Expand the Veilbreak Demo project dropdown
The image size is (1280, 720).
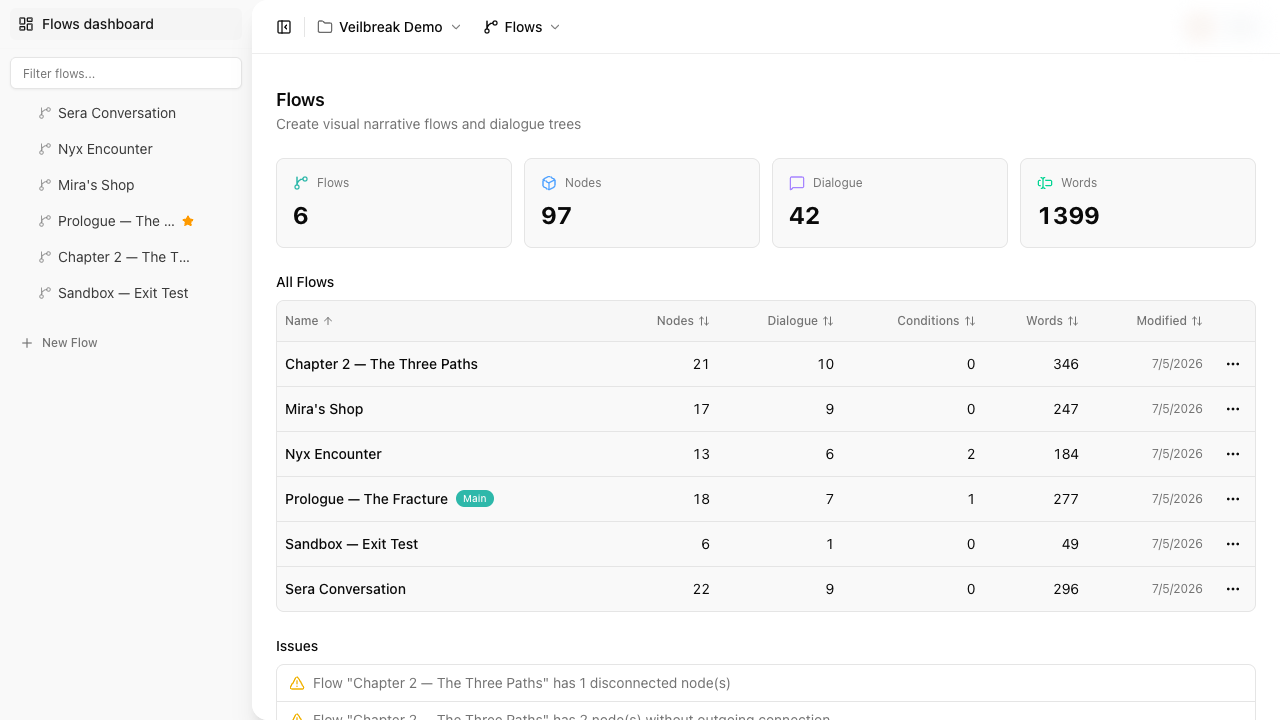389,27
